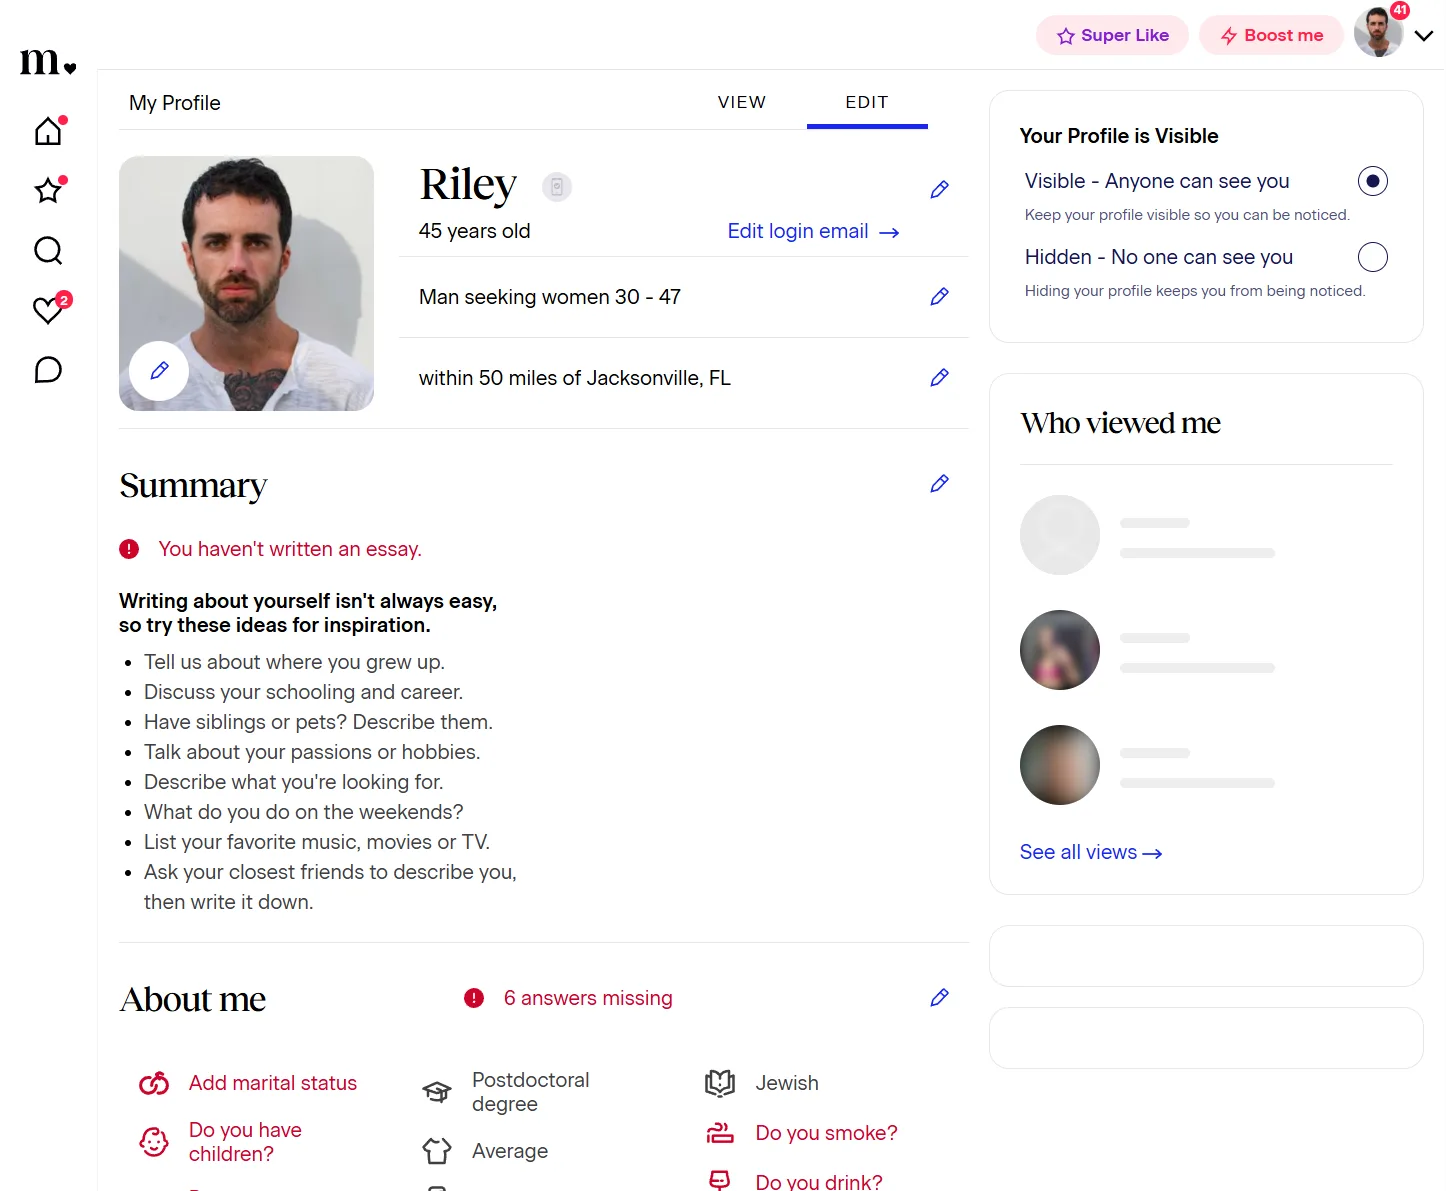Edit the Jacksonville, FL location pencil
The width and height of the screenshot is (1446, 1191).
click(x=939, y=377)
